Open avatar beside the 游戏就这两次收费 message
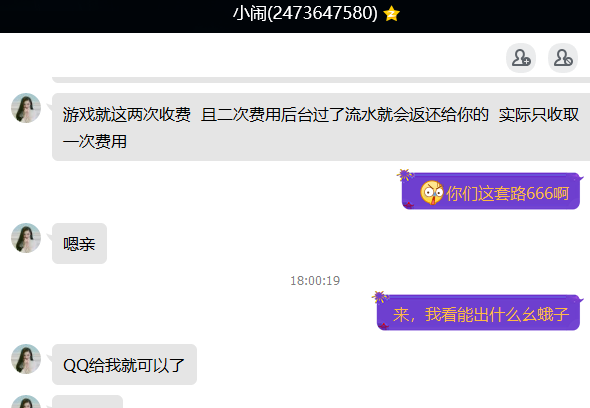This screenshot has height=408, width=590. point(26,108)
